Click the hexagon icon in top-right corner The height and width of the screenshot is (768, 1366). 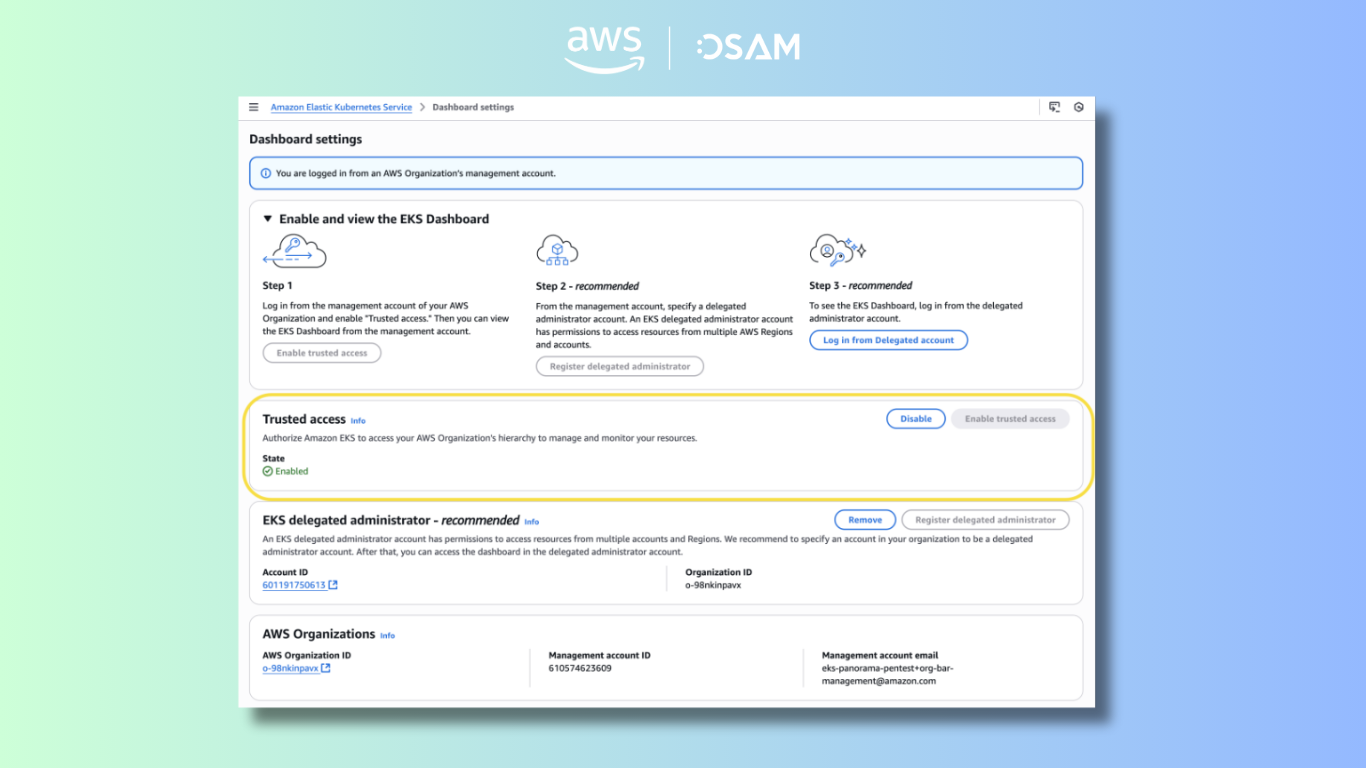click(1079, 107)
